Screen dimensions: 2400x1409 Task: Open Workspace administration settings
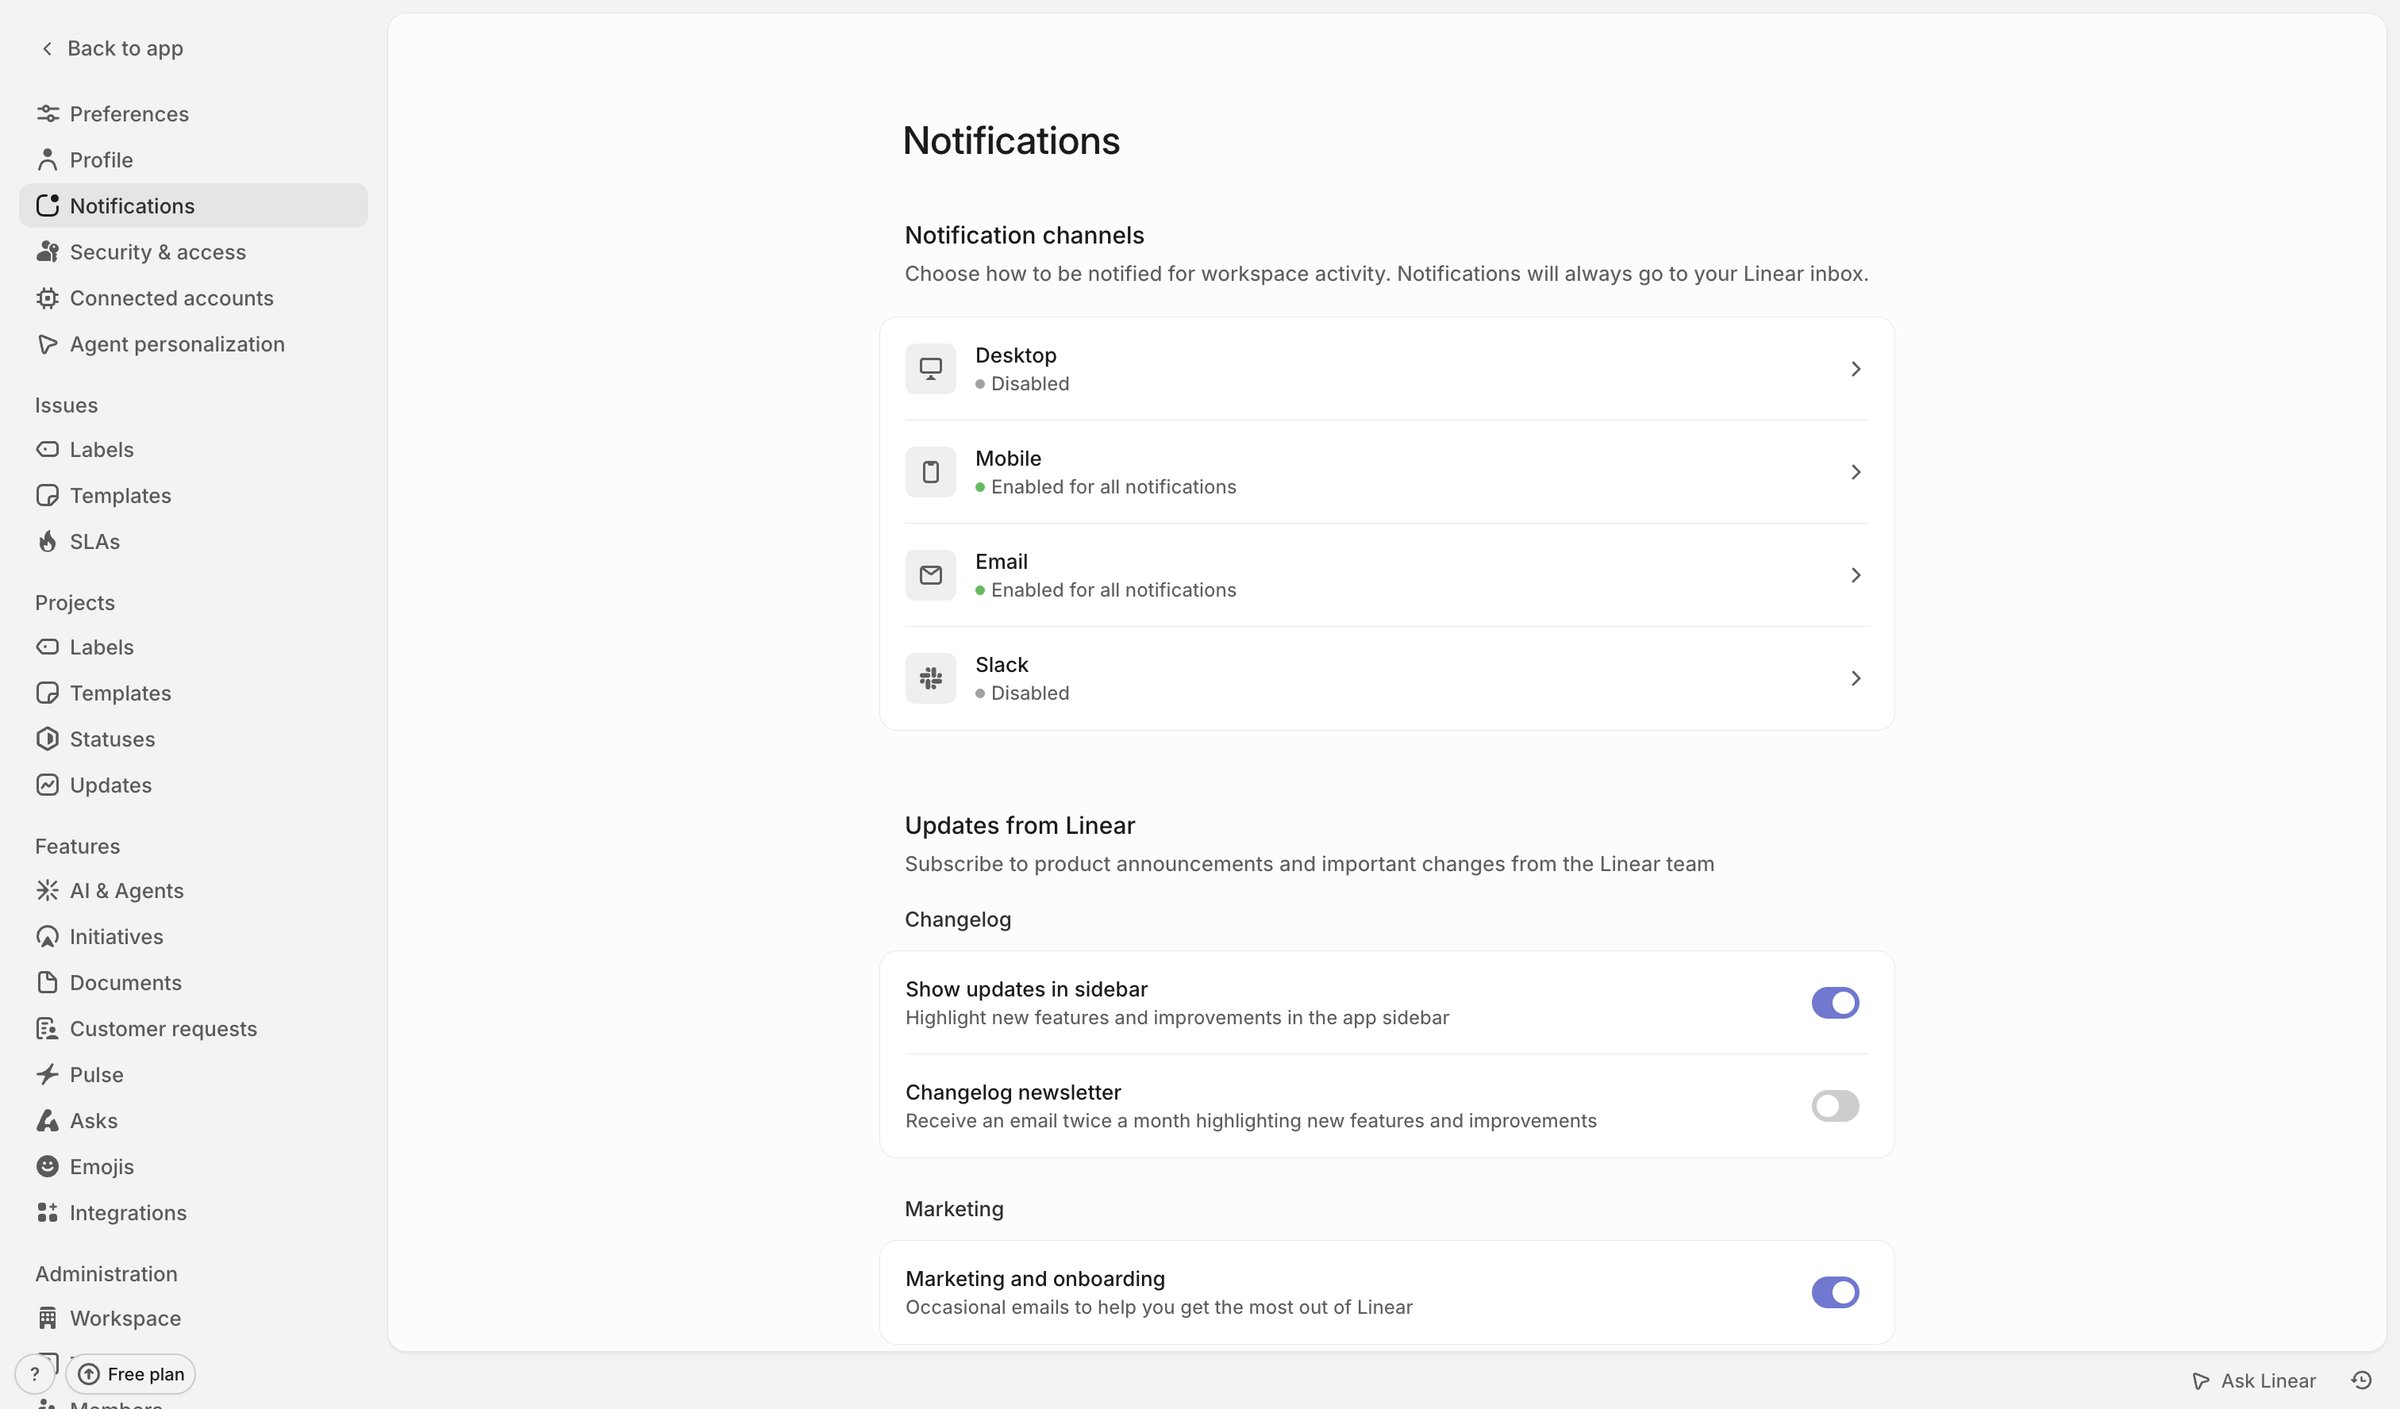click(193, 1319)
